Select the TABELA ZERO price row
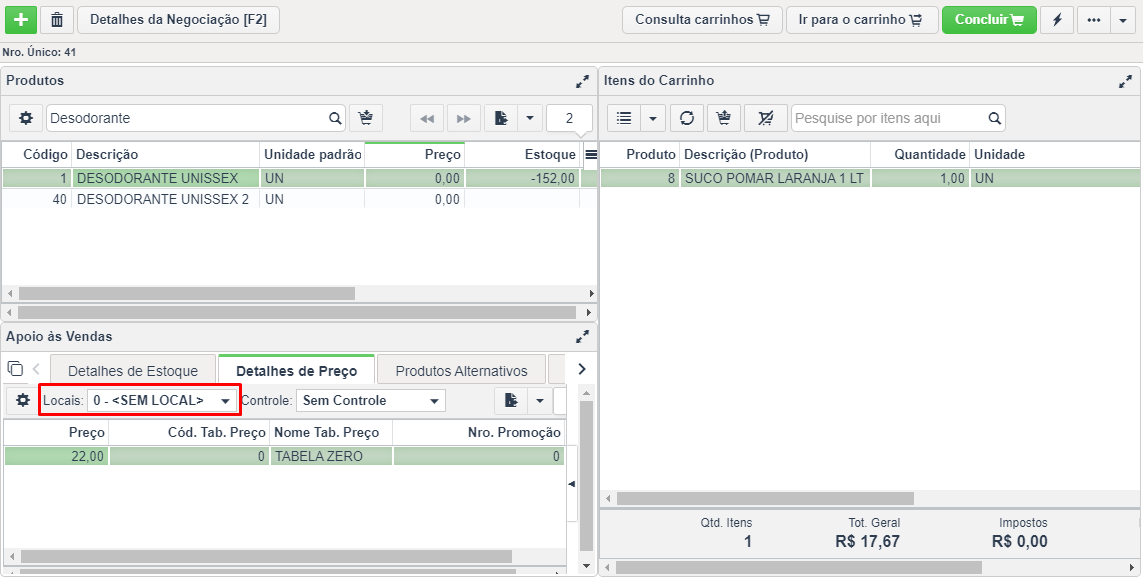Viewport: 1143px width, 578px height. pyautogui.click(x=284, y=456)
